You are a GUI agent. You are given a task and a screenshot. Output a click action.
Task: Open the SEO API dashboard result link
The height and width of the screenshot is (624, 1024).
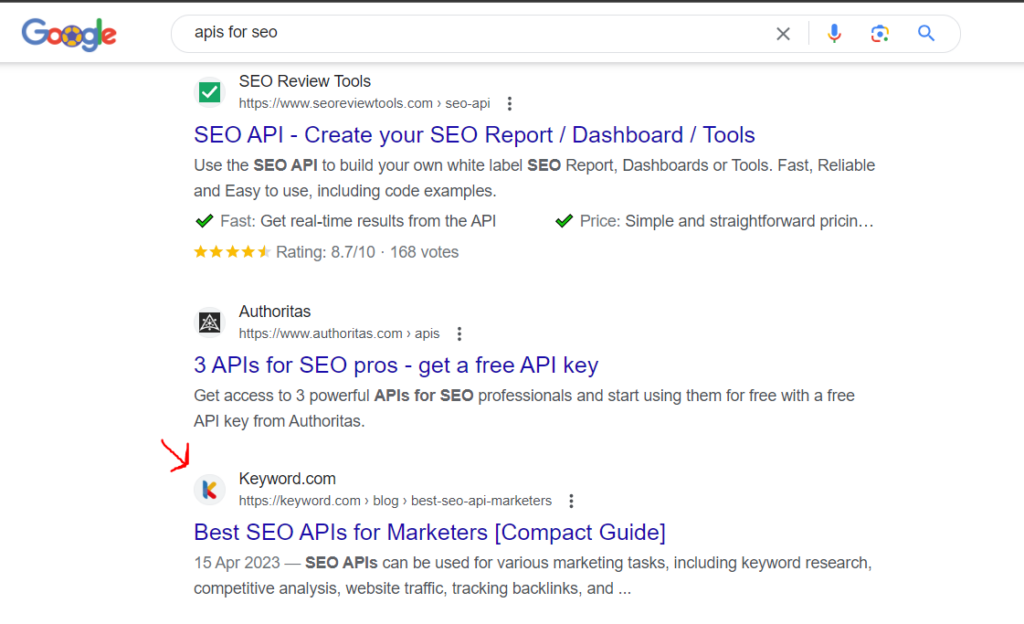[x=474, y=134]
